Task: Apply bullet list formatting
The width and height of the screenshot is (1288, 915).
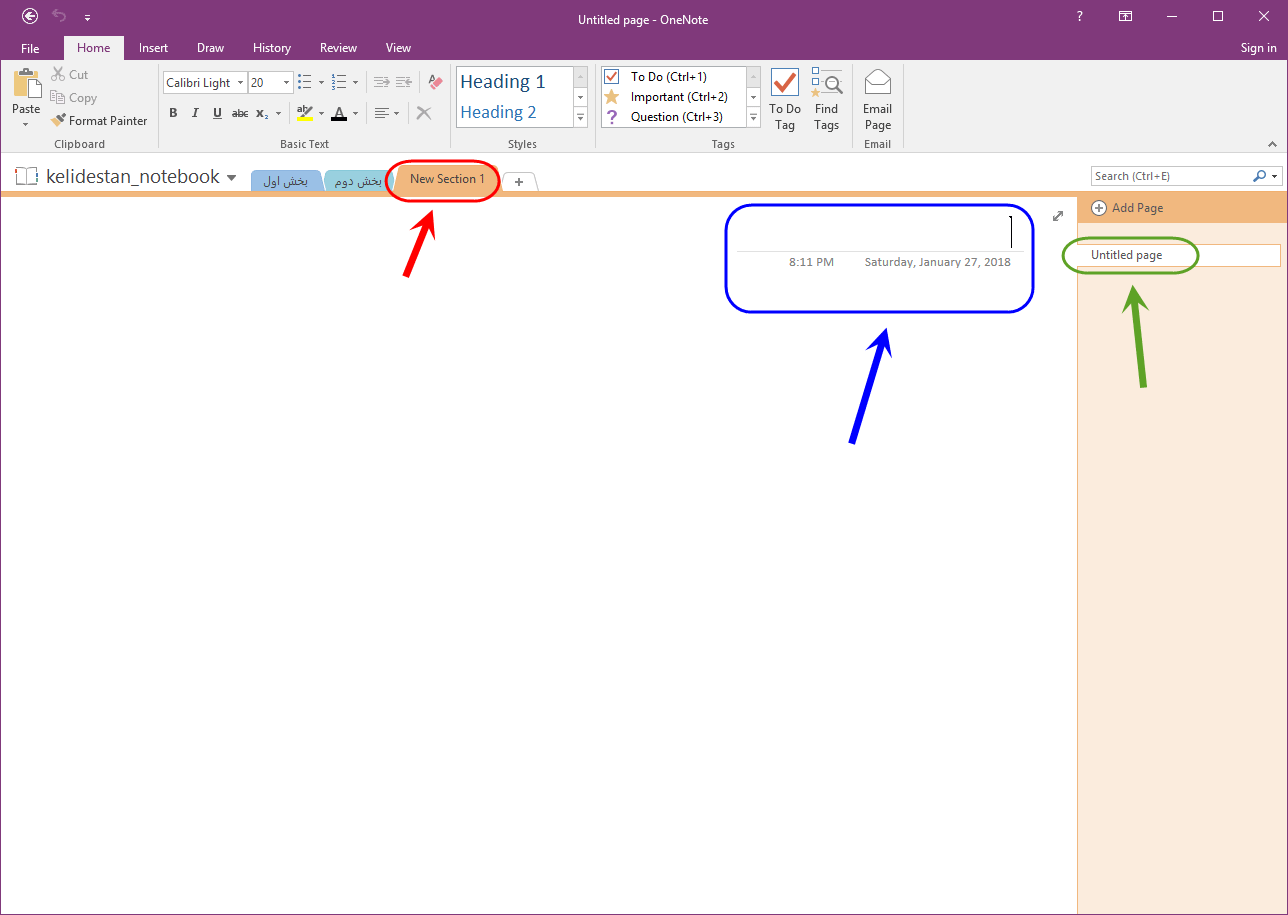Action: 305,83
